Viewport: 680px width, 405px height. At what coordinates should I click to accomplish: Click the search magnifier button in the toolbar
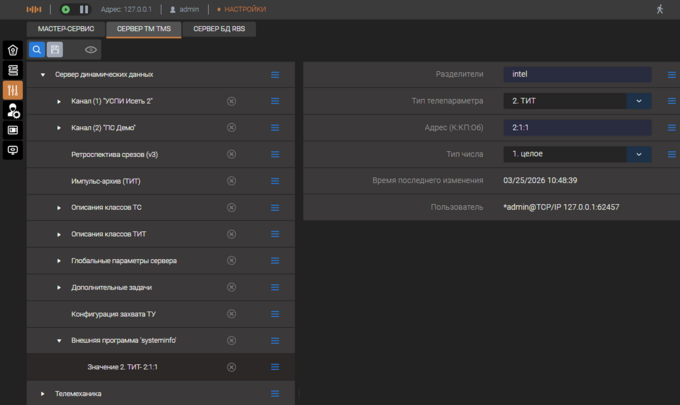37,49
